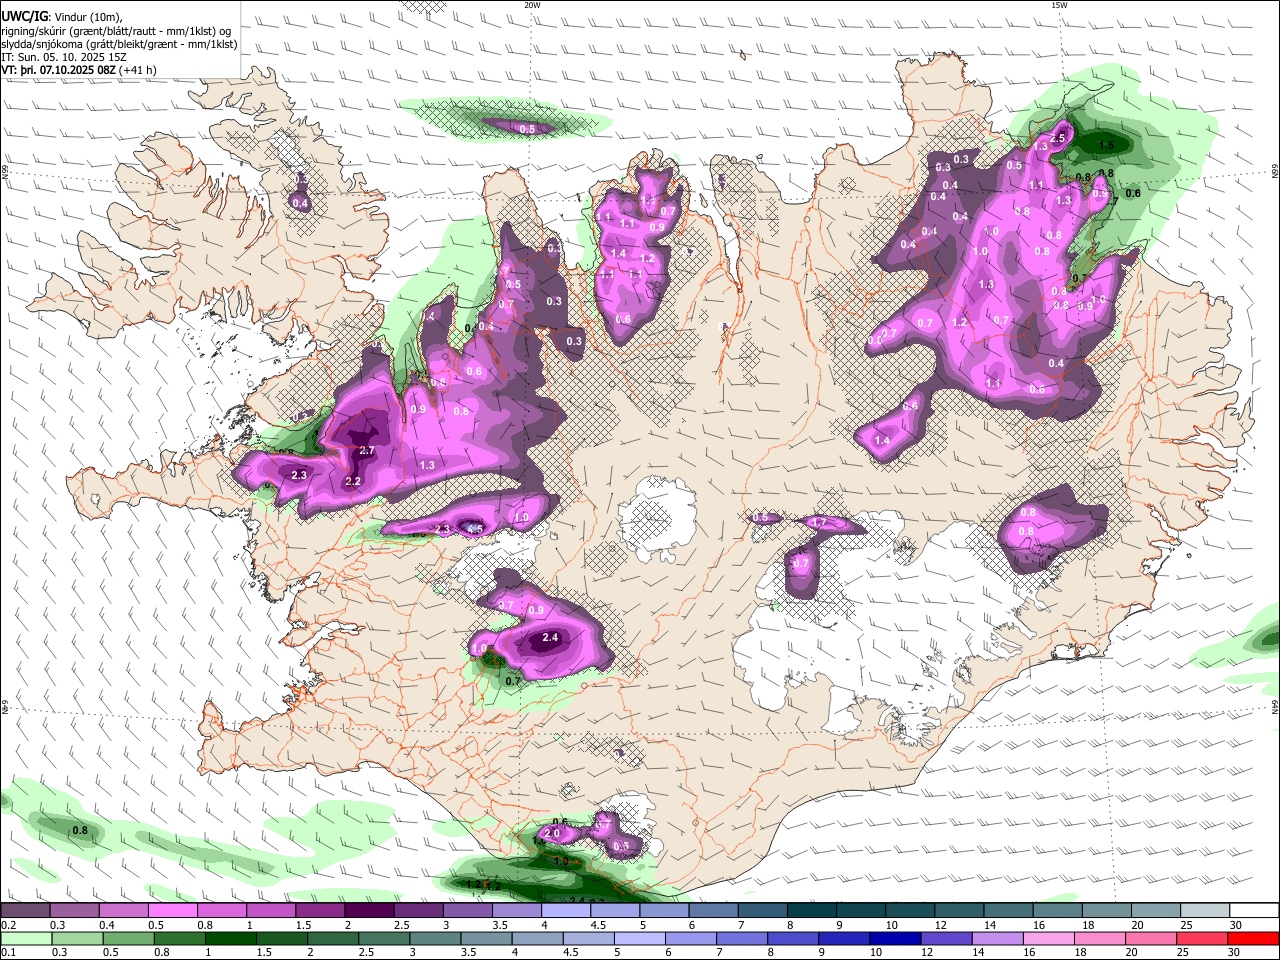Click the 1.9 value in the southern green band

point(560,861)
